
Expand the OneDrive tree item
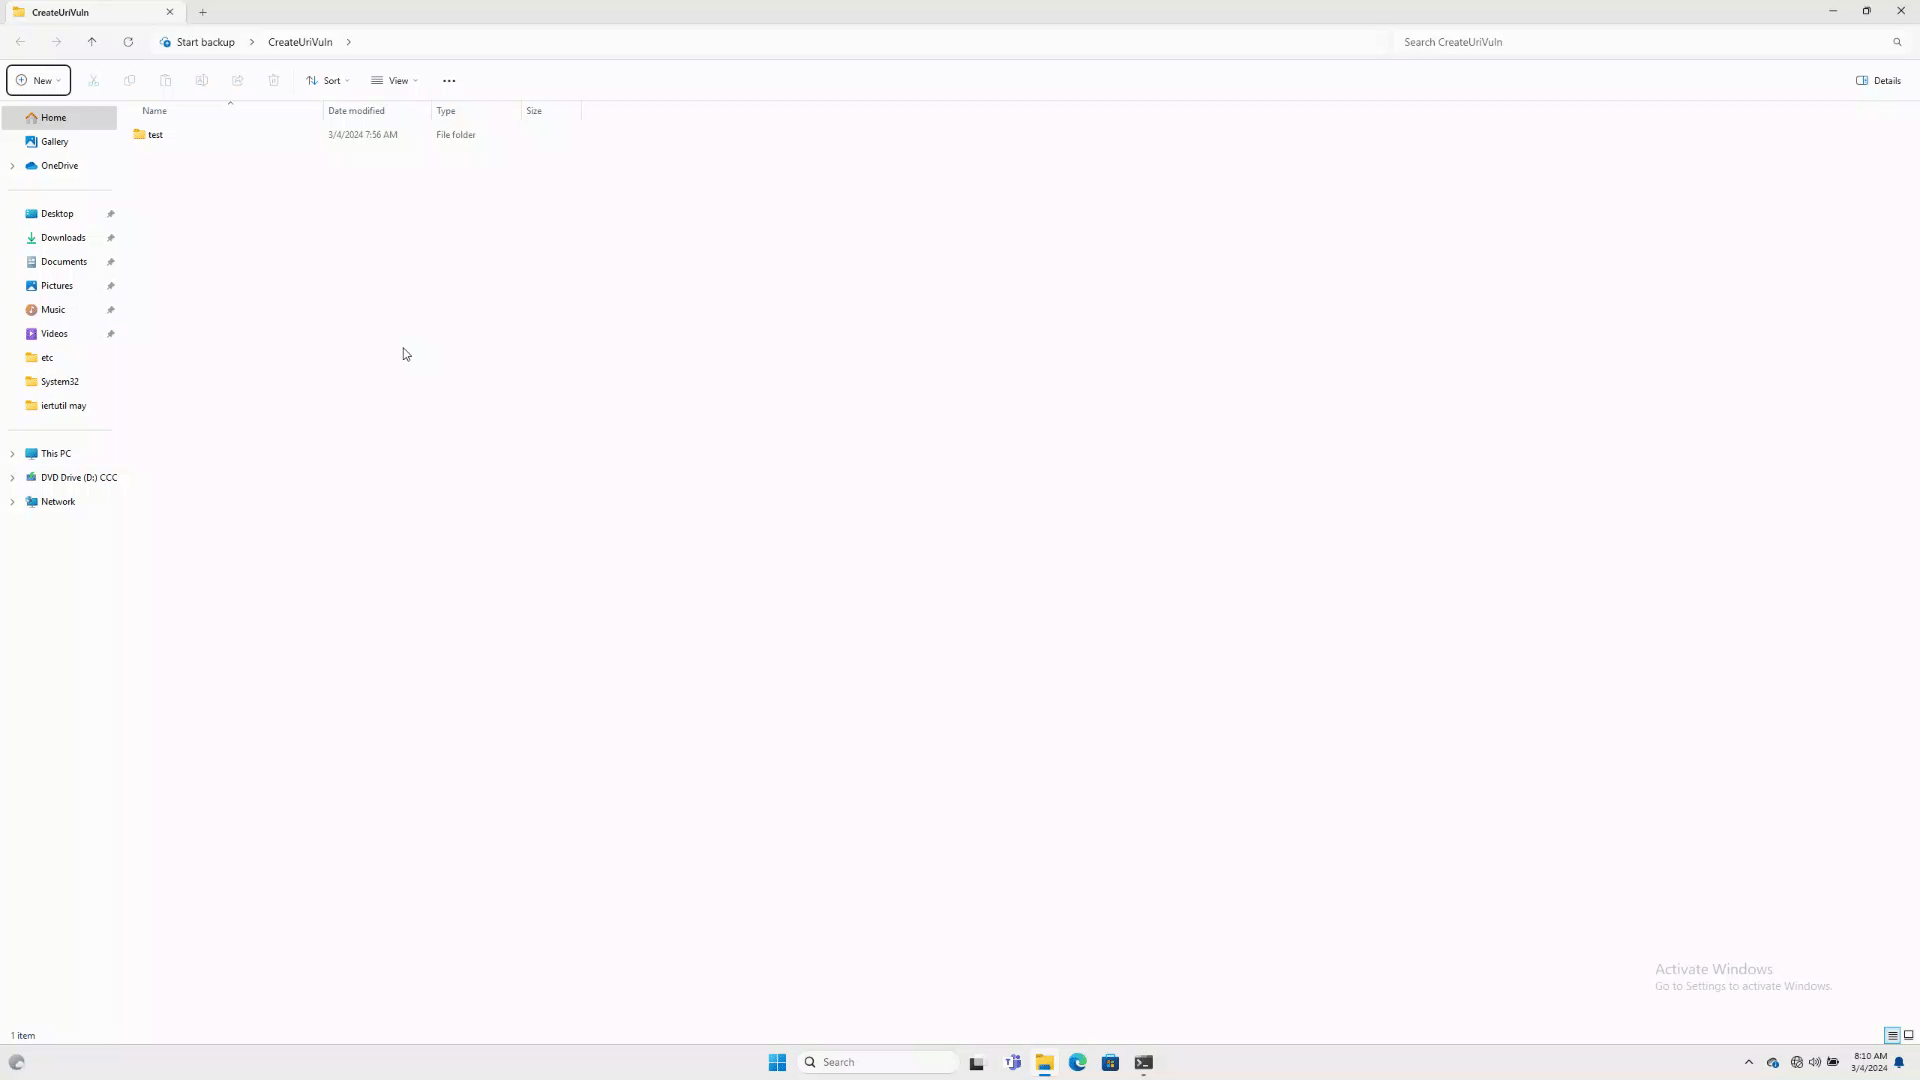[12, 165]
